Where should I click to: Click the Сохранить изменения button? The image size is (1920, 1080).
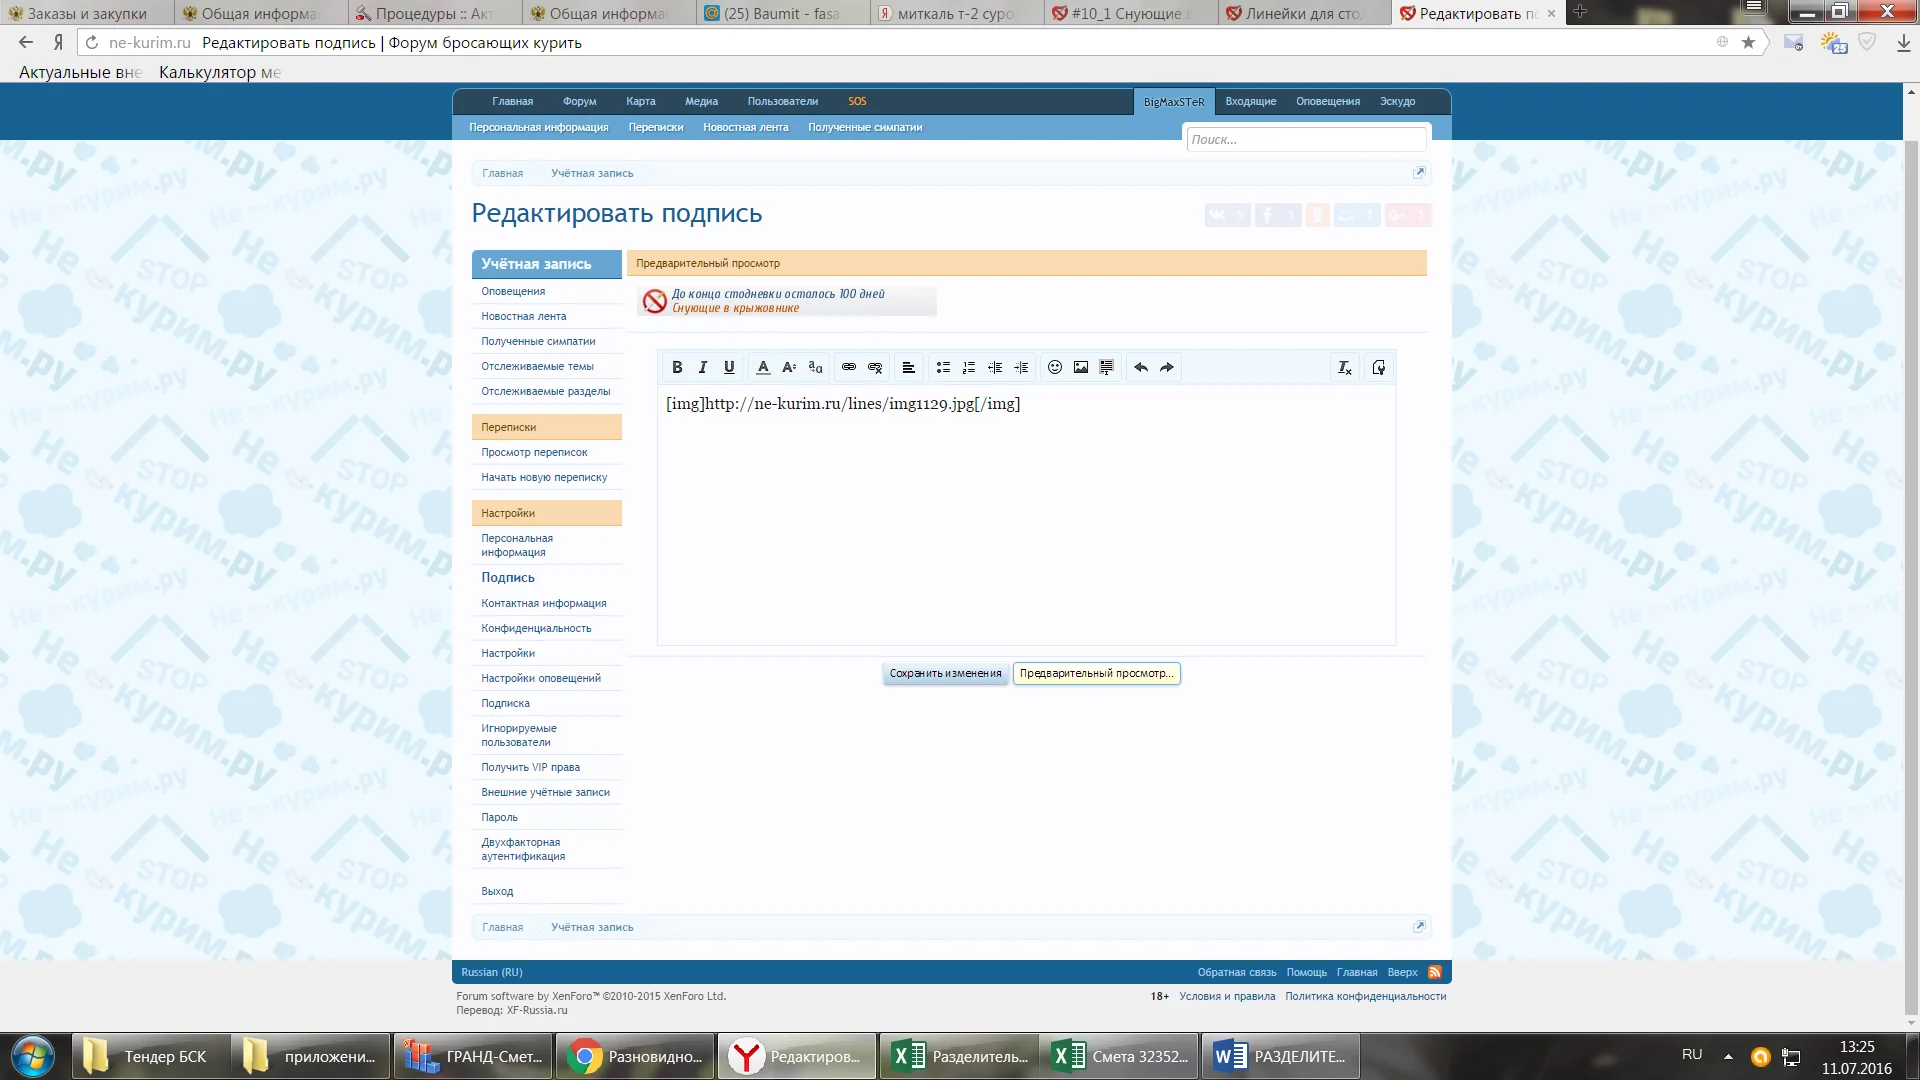945,674
